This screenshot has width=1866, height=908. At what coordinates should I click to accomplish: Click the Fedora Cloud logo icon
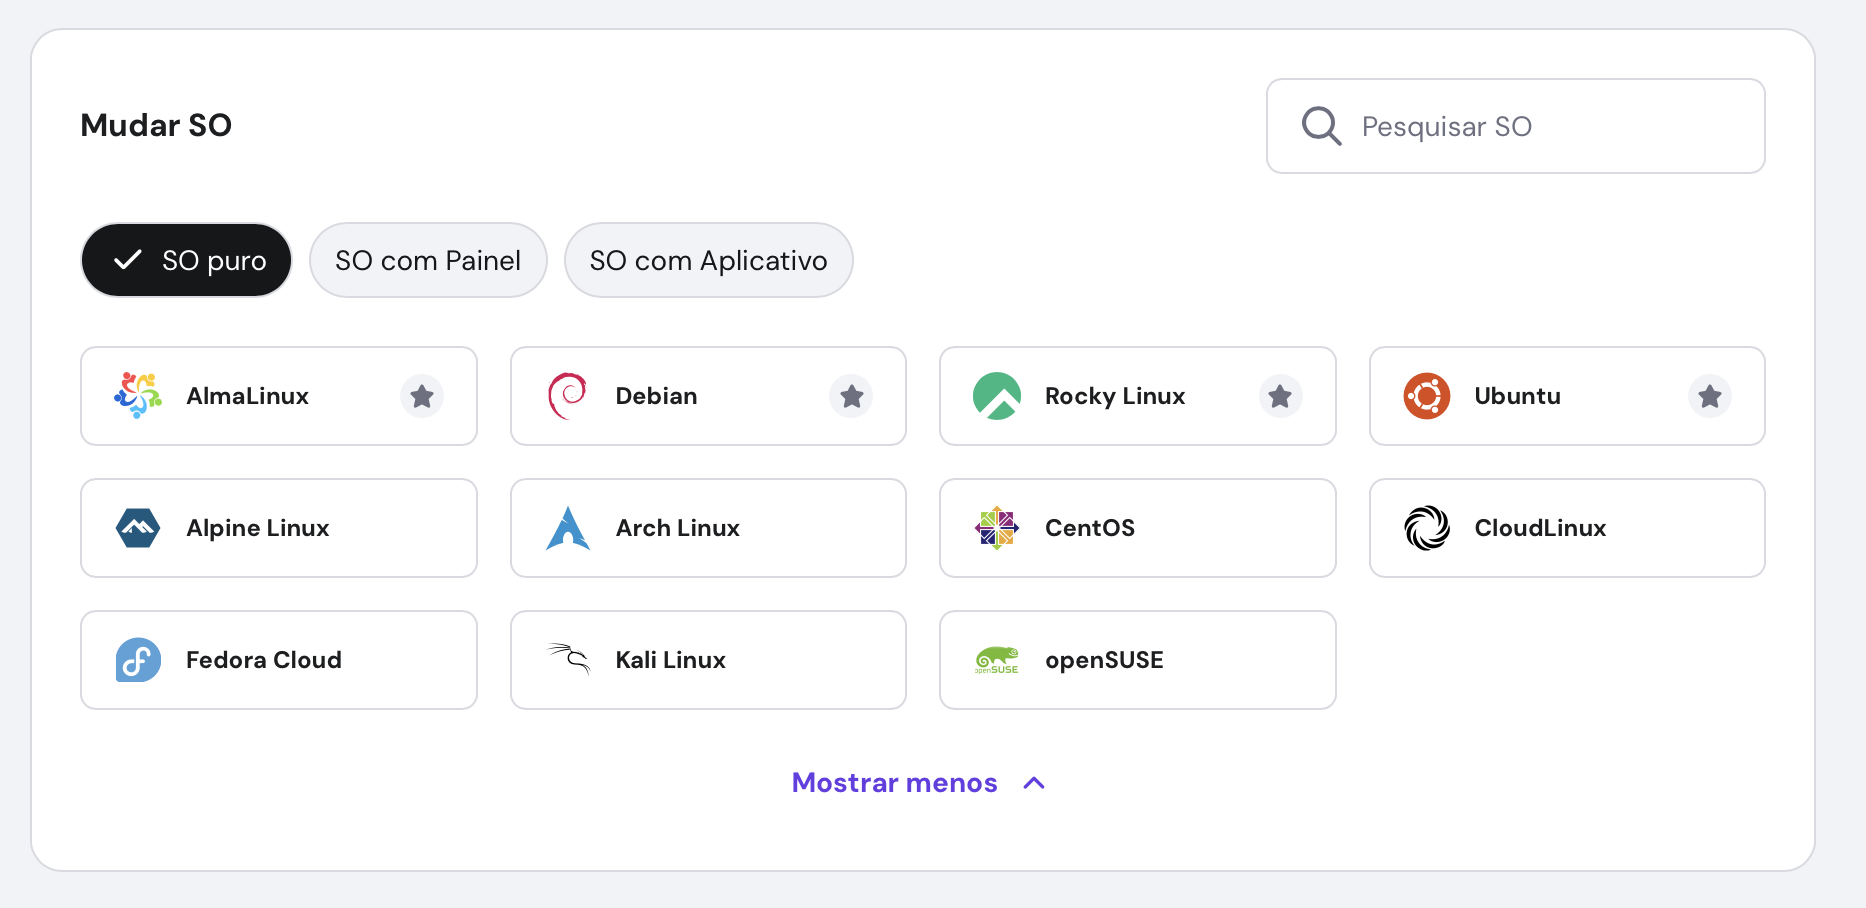pos(137,660)
